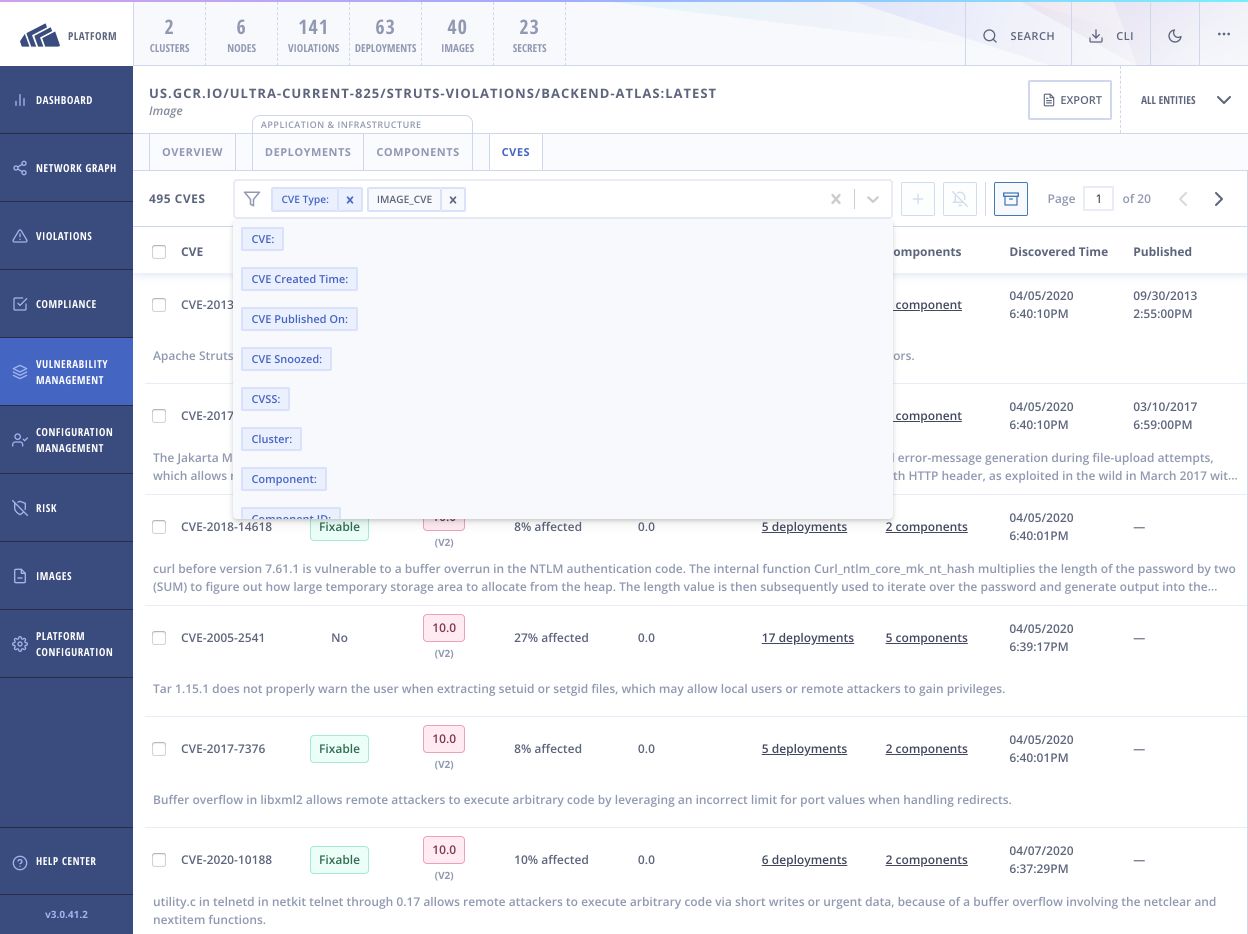Select 'CVE Snoozed:' filter option
This screenshot has width=1248, height=934.
click(286, 359)
